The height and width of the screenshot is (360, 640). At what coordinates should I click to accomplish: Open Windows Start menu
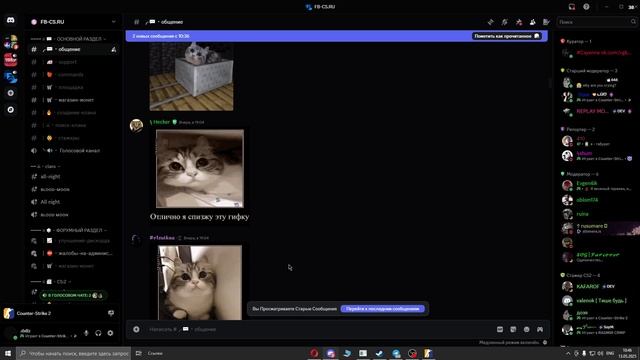(x=8, y=353)
